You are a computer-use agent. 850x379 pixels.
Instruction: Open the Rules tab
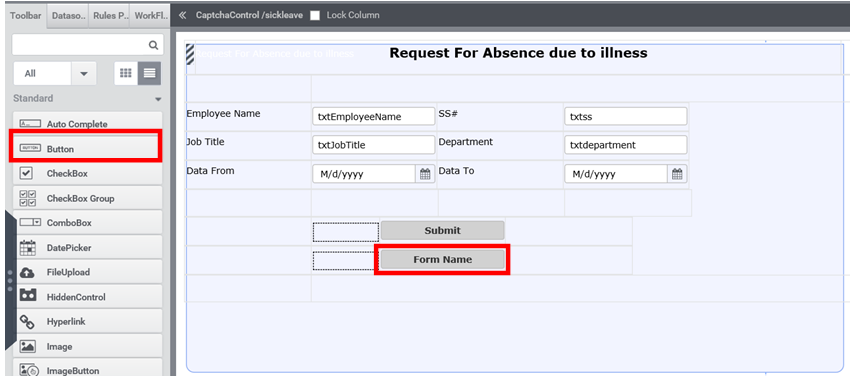click(109, 16)
